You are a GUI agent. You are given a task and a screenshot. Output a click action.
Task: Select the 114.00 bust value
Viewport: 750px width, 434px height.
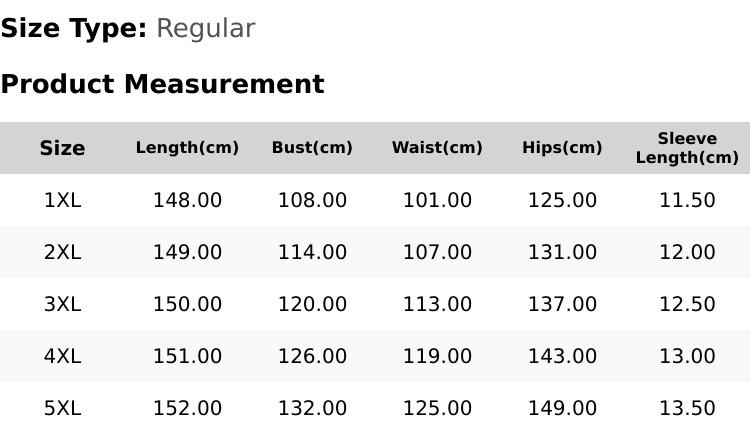point(312,252)
